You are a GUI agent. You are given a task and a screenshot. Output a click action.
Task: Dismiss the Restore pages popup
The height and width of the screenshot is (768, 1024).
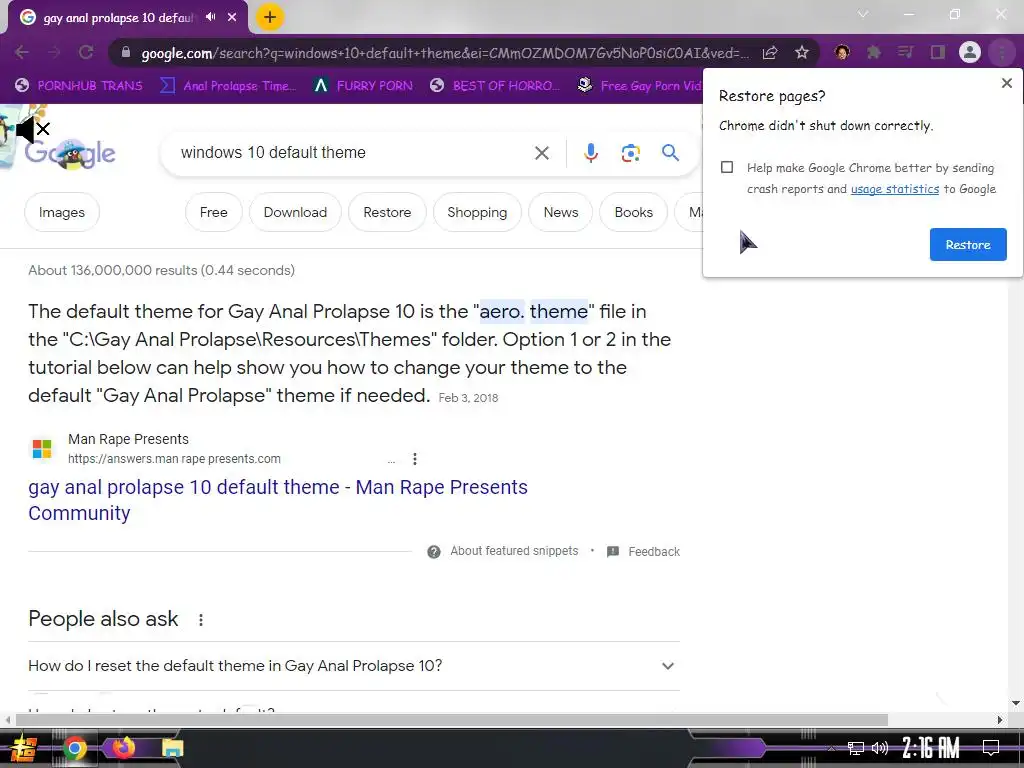(x=1006, y=83)
